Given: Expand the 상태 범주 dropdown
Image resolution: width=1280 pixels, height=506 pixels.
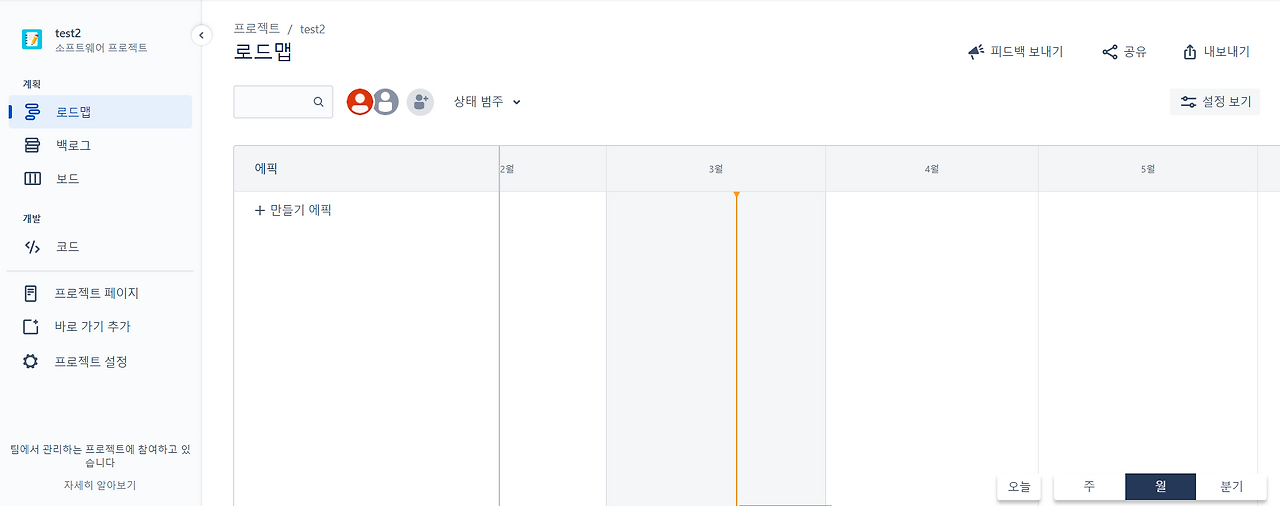Looking at the screenshot, I should coord(487,102).
